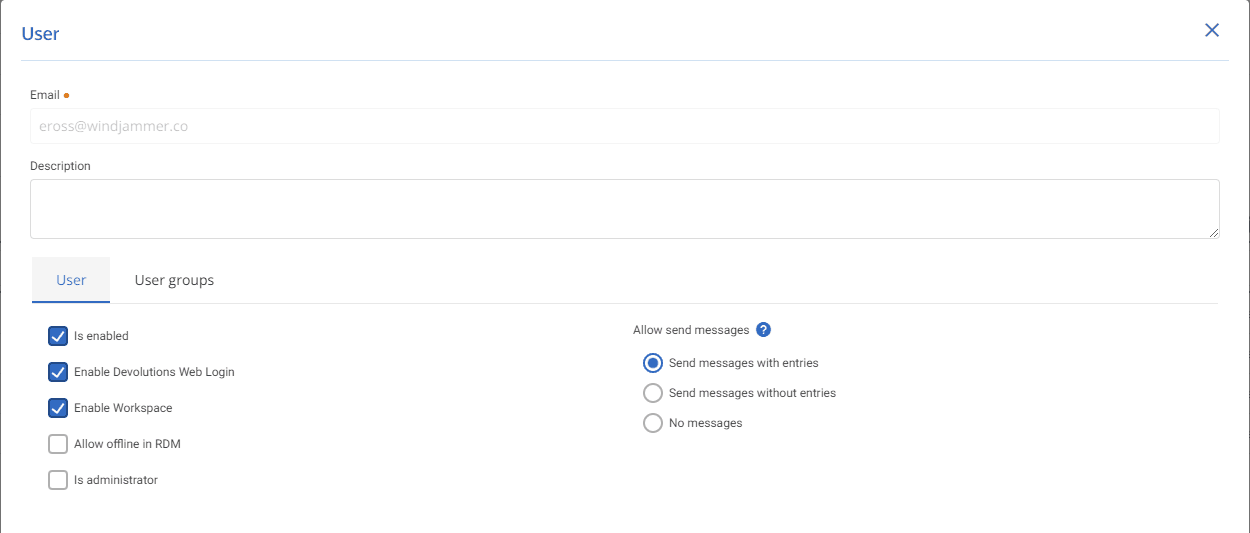The width and height of the screenshot is (1250, 533).
Task: Disable Enable Devolutions Web Login checkbox
Action: 58,372
